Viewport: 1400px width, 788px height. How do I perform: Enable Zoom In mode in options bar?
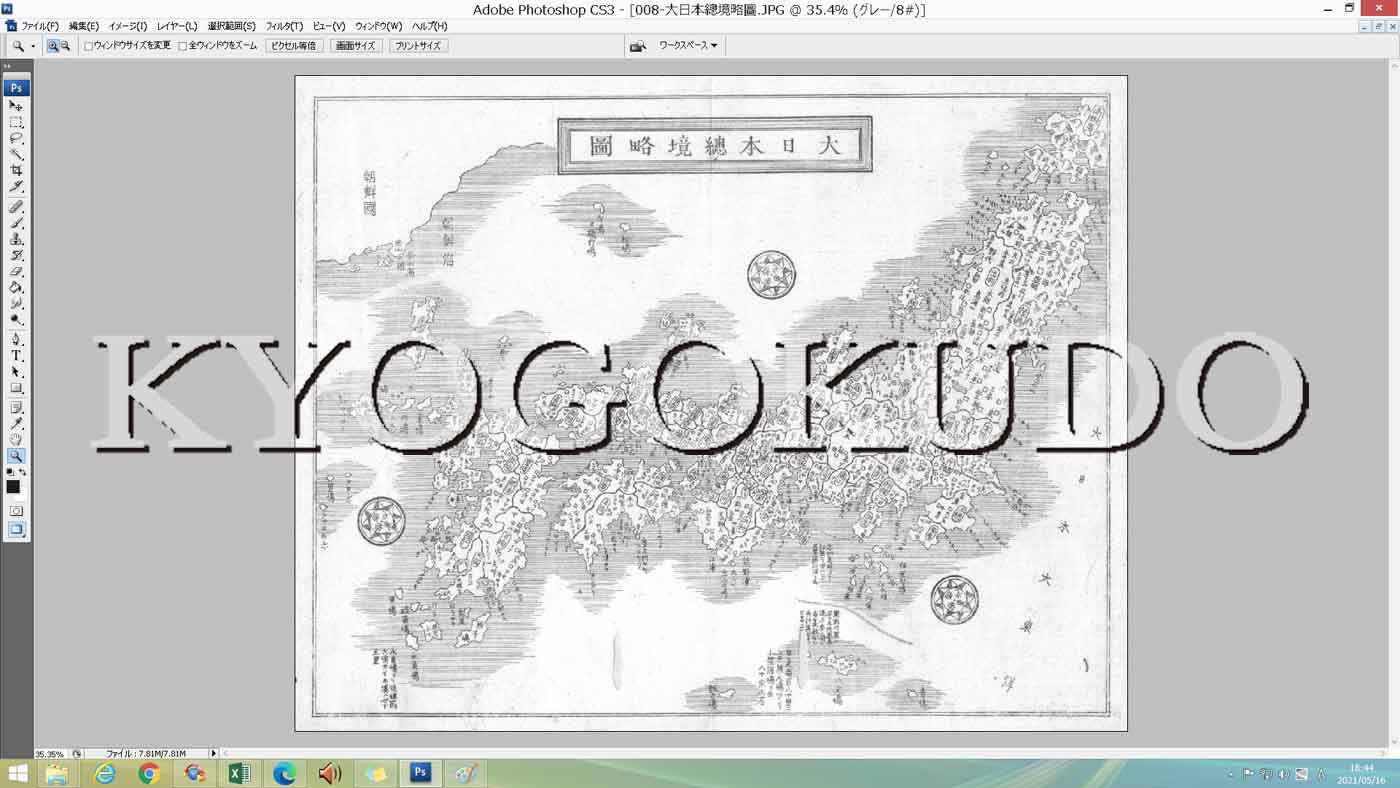[x=53, y=46]
